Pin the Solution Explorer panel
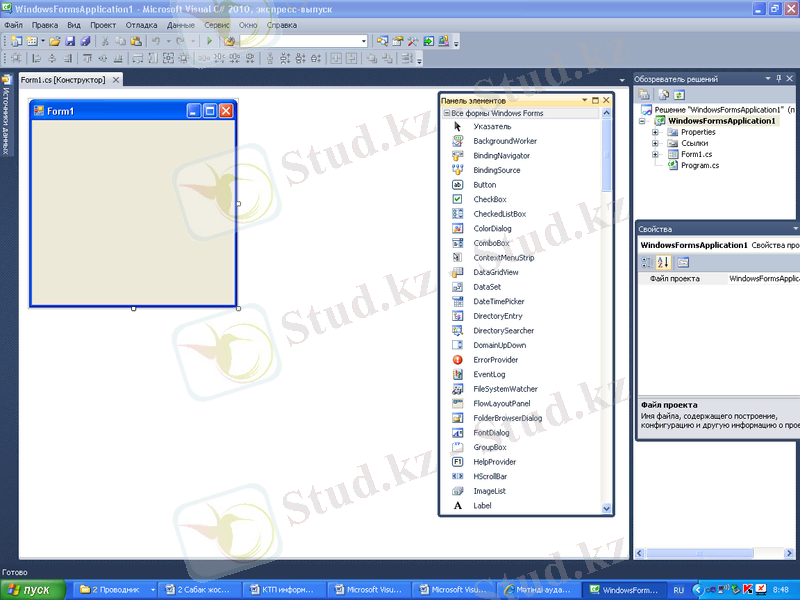The width and height of the screenshot is (800, 600). click(778, 78)
